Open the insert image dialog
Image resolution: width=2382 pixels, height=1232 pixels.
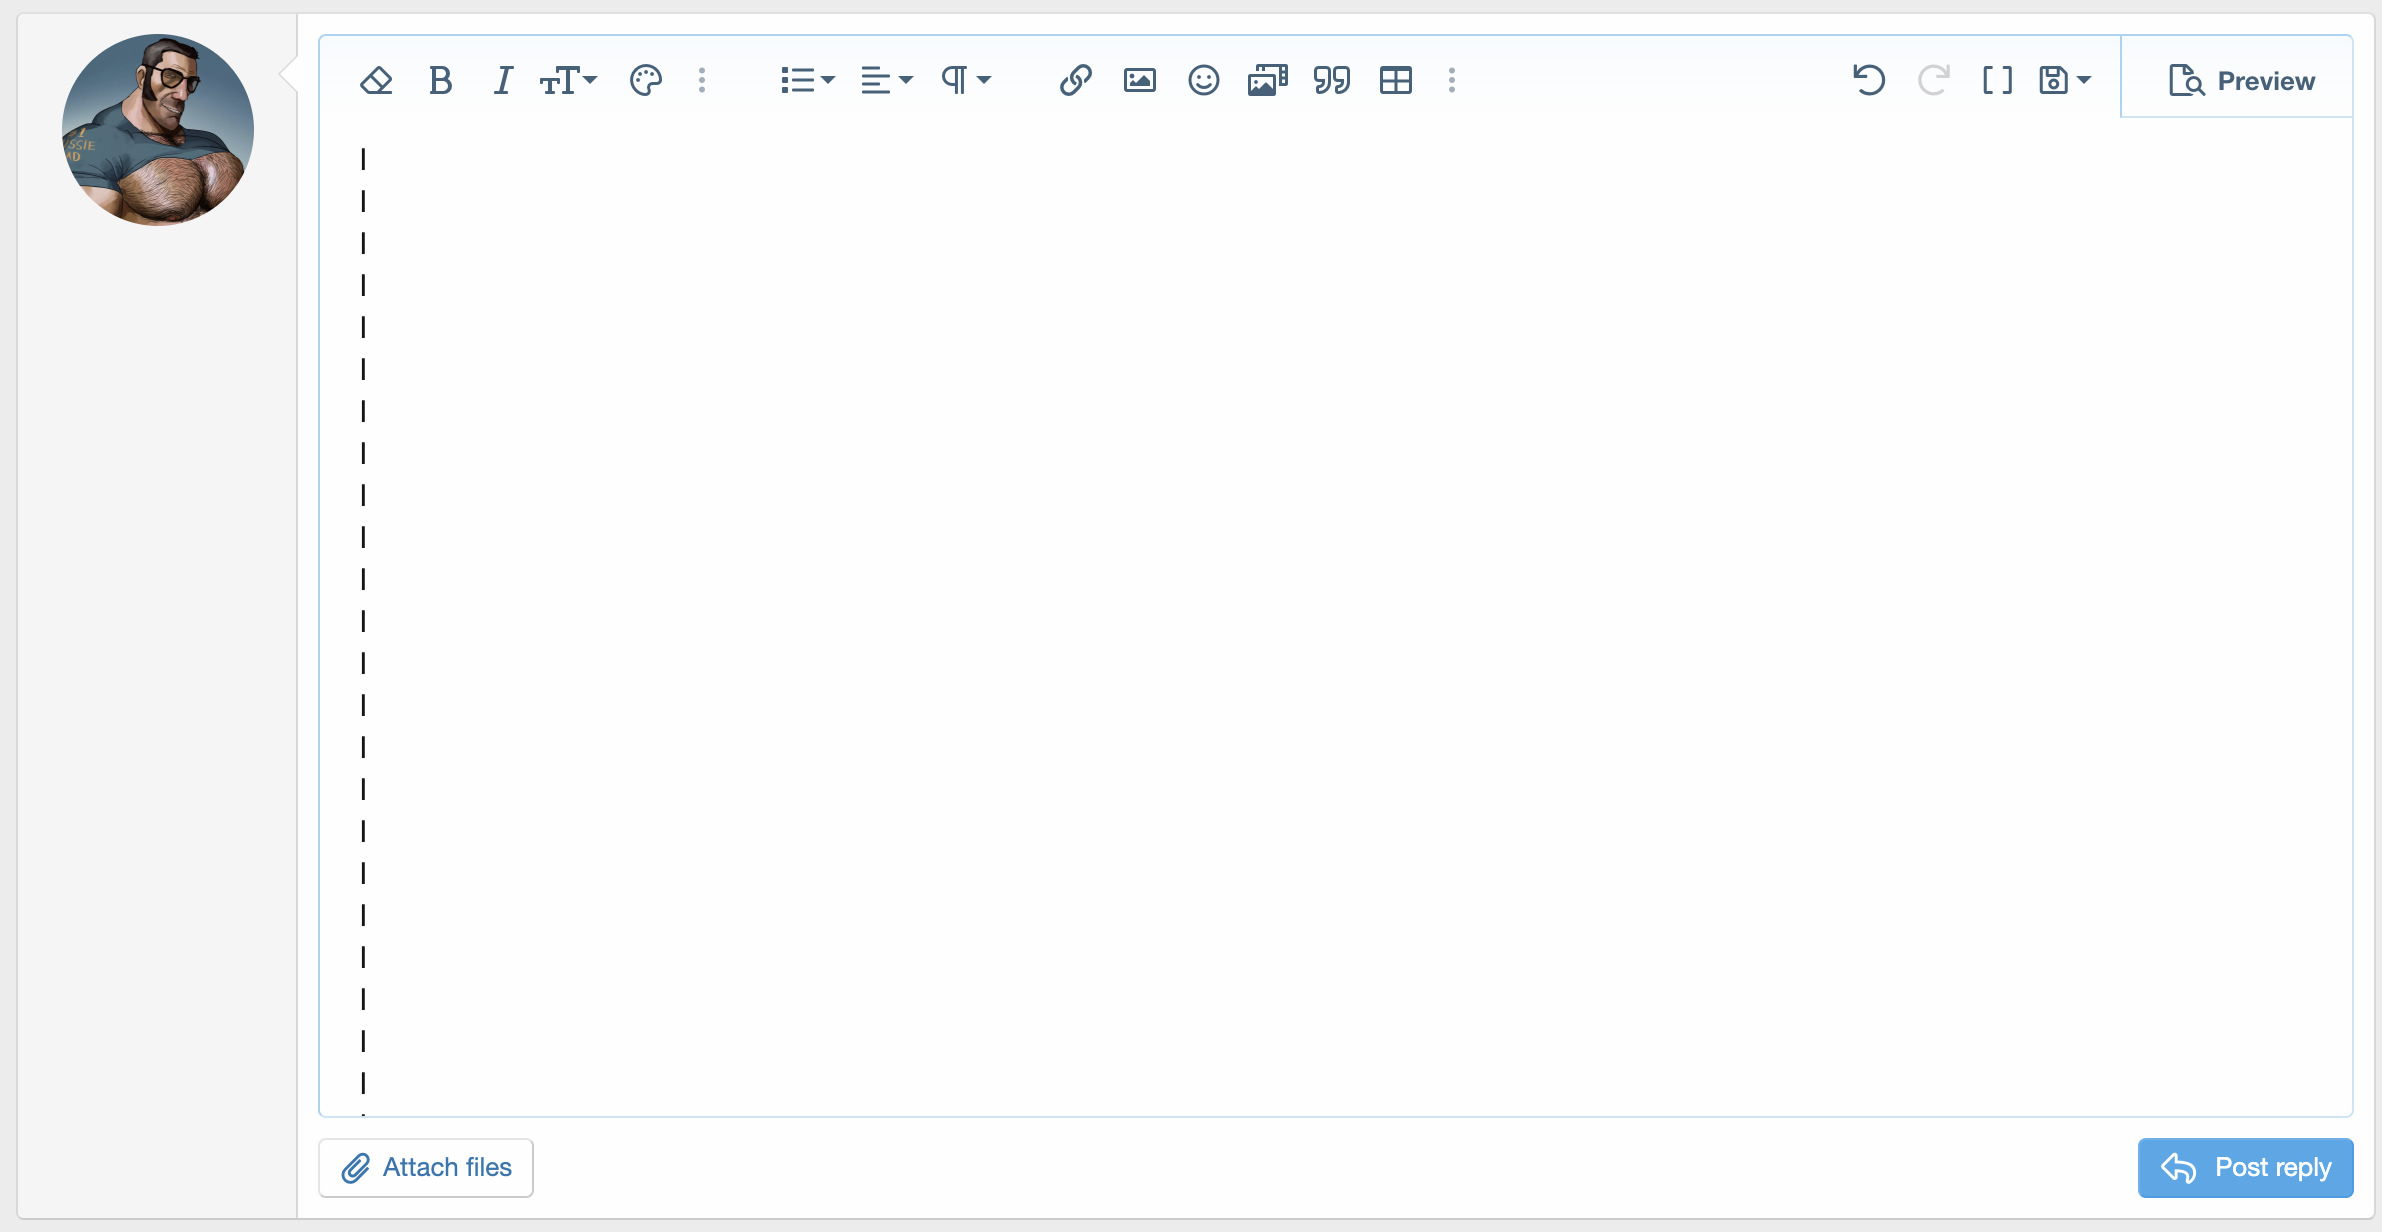coord(1139,80)
